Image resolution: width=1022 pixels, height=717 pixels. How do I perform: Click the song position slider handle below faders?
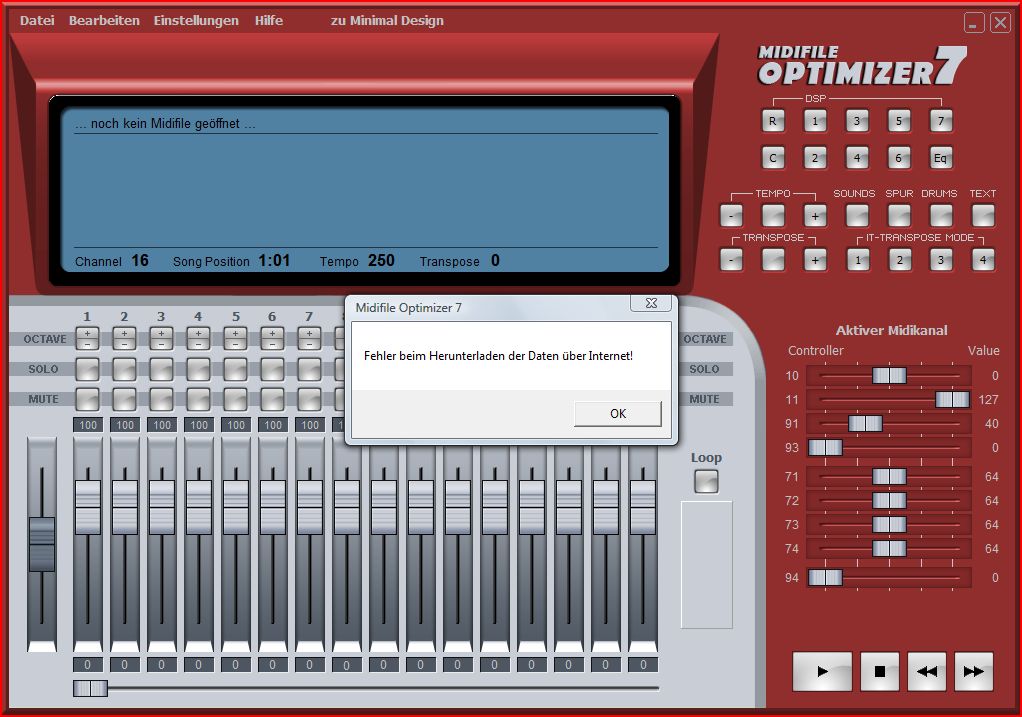[91, 688]
